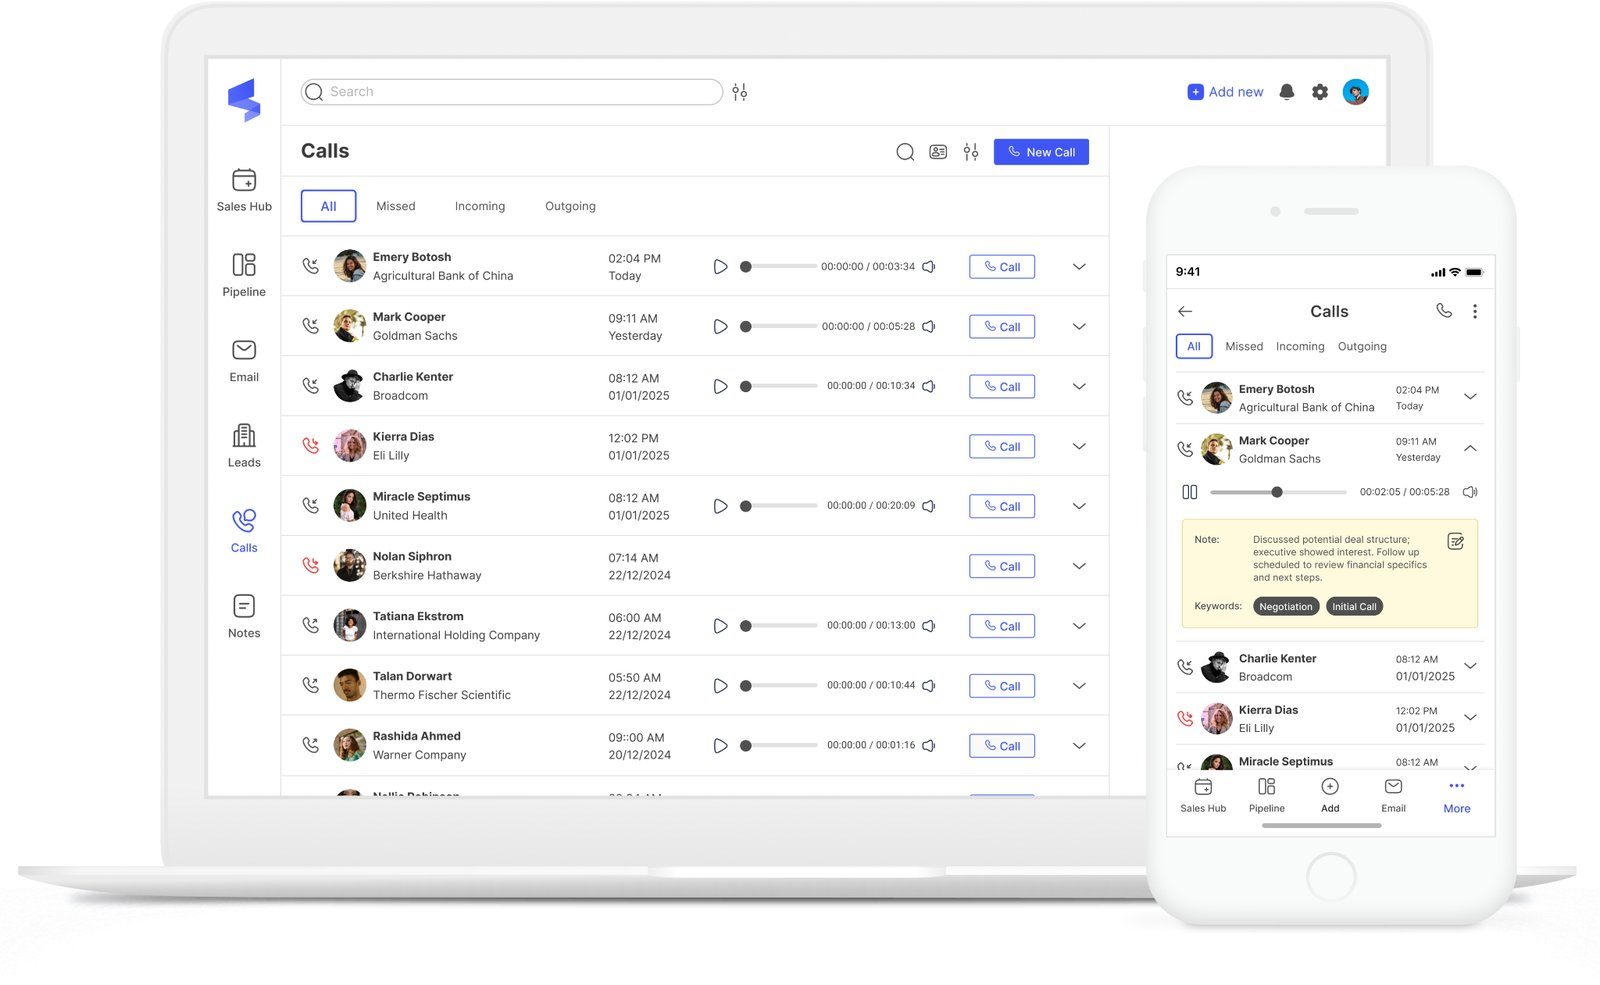Screen dimensions: 1600x985
Task: Toggle the speaker icon on the mobile player
Action: click(x=1469, y=491)
